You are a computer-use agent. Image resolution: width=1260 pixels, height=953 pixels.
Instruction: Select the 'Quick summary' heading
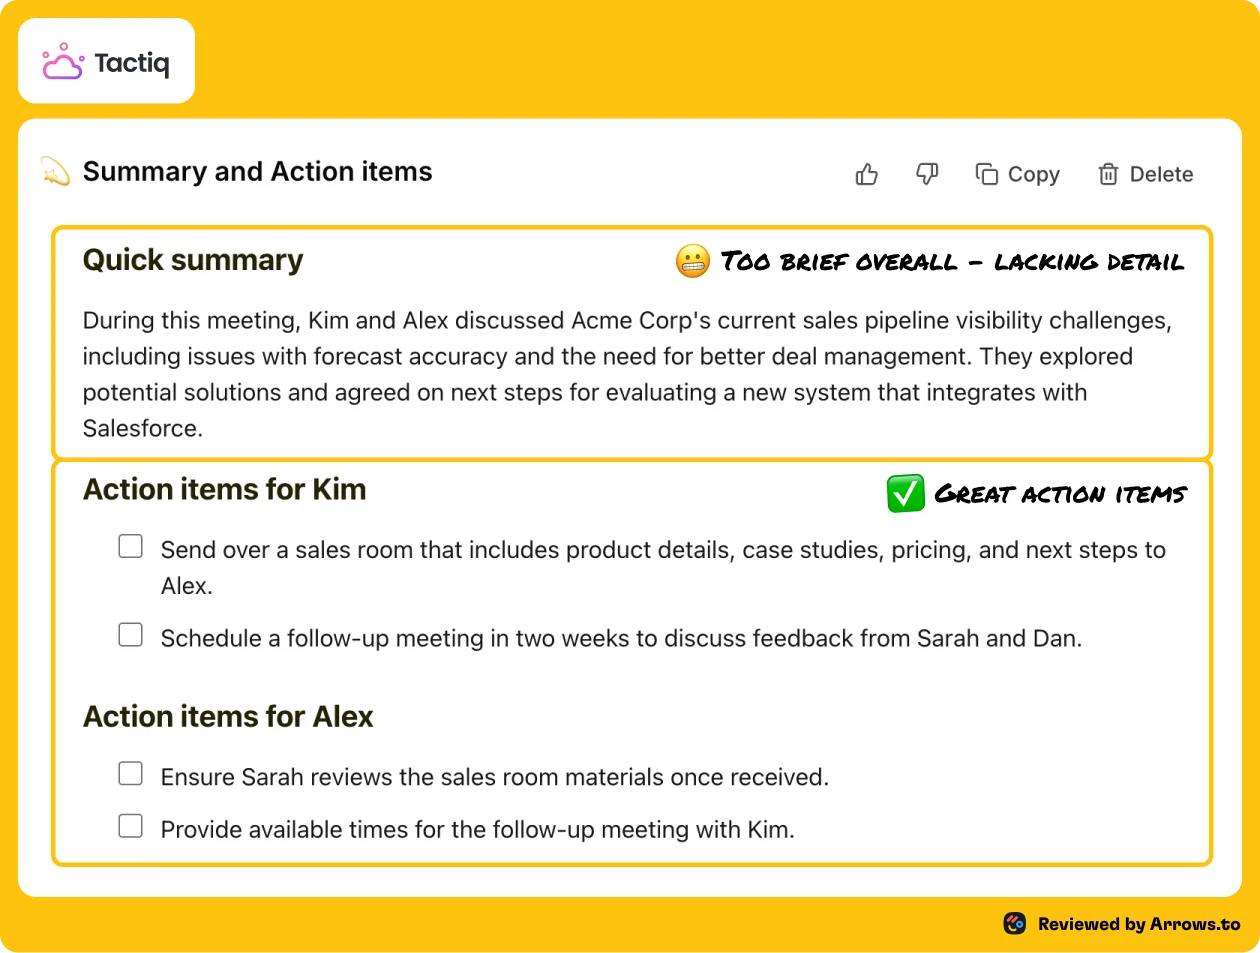tap(193, 260)
